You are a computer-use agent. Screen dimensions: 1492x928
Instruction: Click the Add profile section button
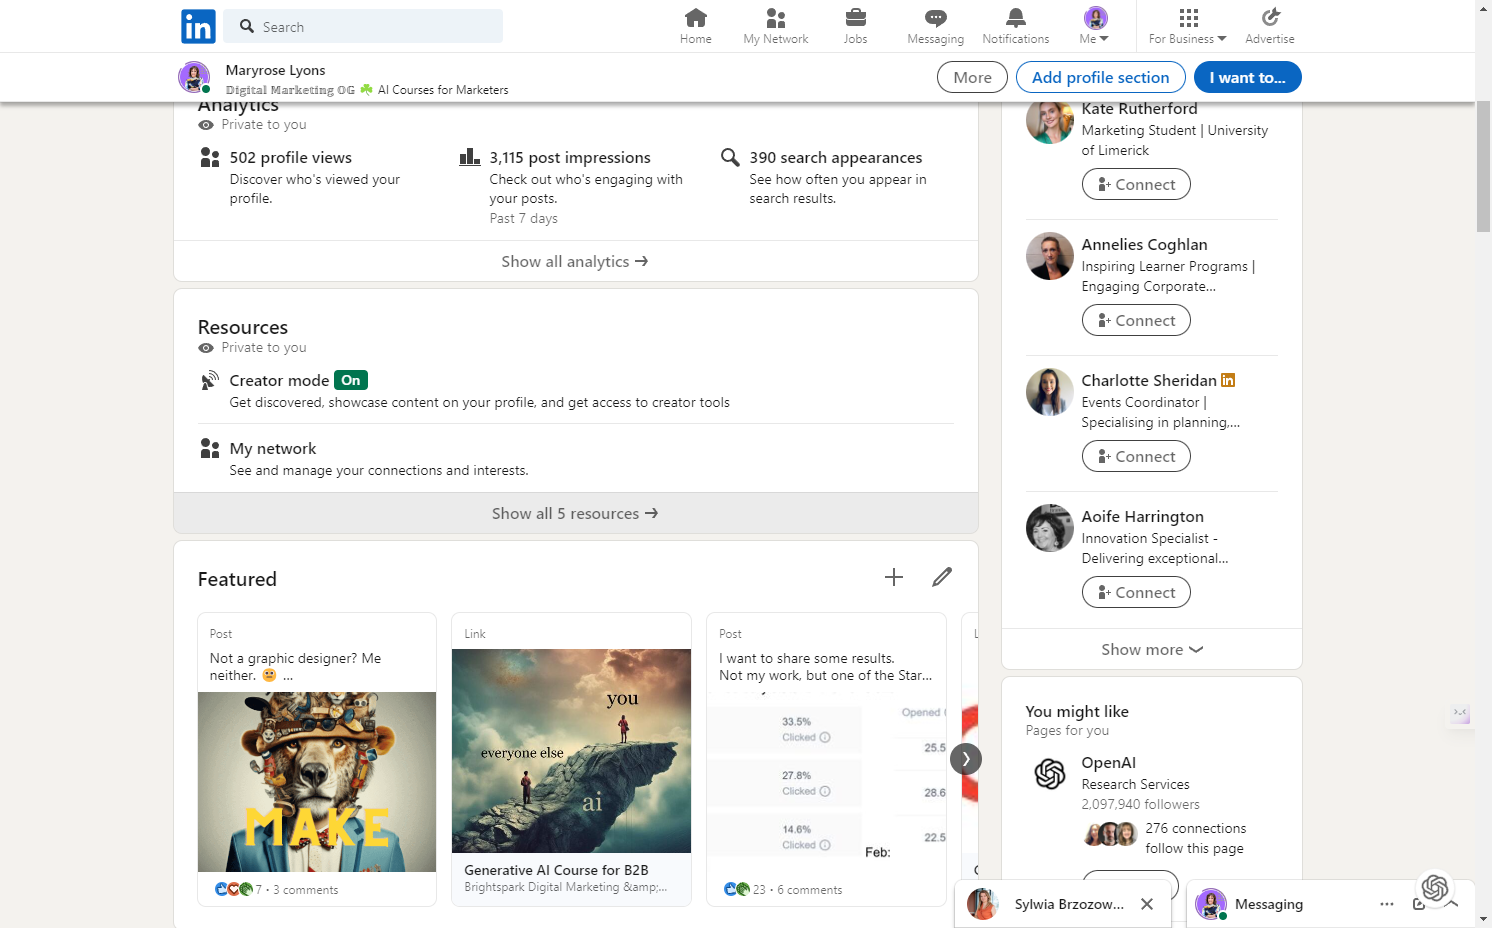pos(1101,77)
